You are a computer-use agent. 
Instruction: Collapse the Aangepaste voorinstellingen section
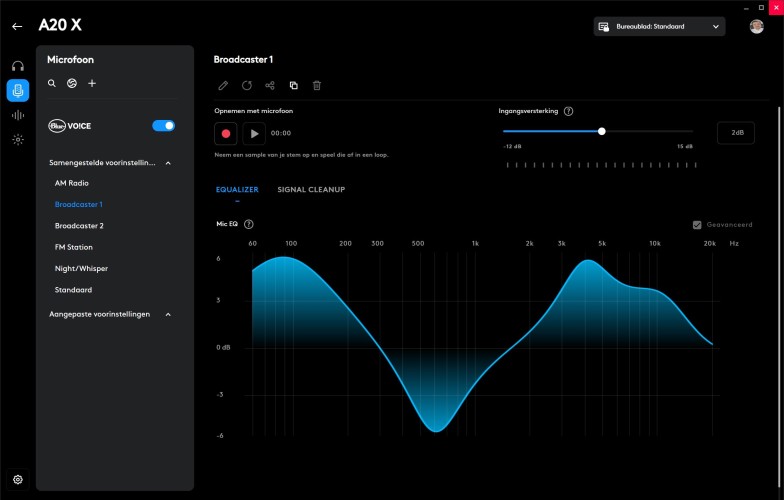pos(168,314)
